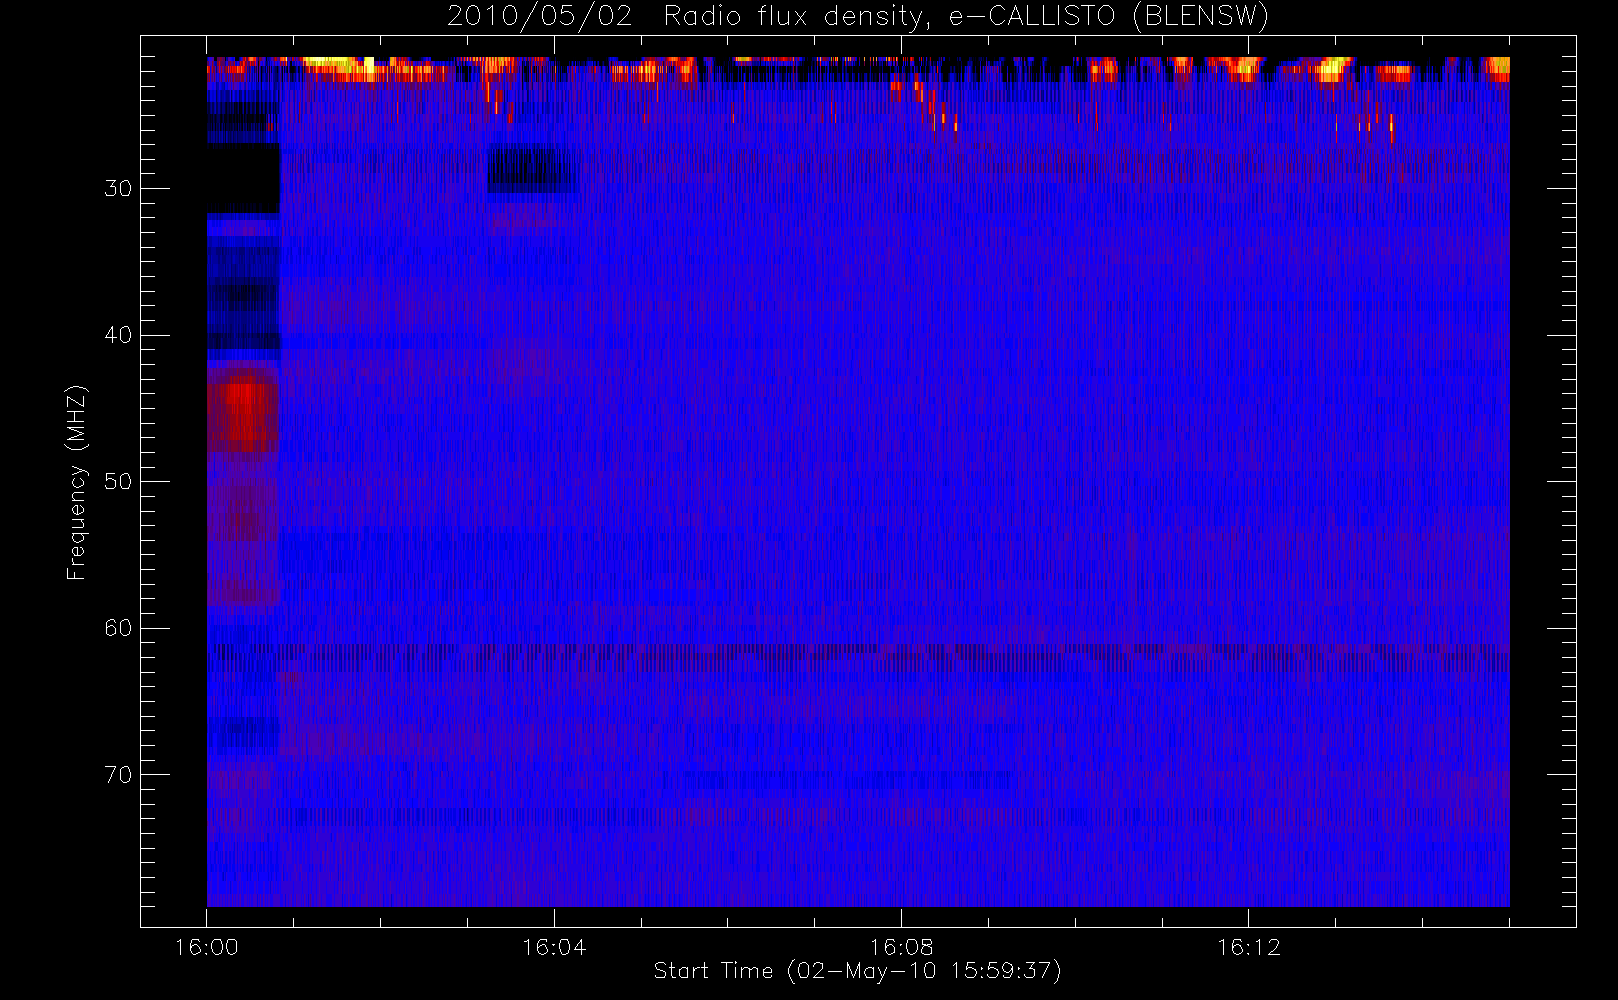Click the 'Frequency (MHz)' axis label
The image size is (1618, 1000).
pyautogui.click(x=77, y=482)
